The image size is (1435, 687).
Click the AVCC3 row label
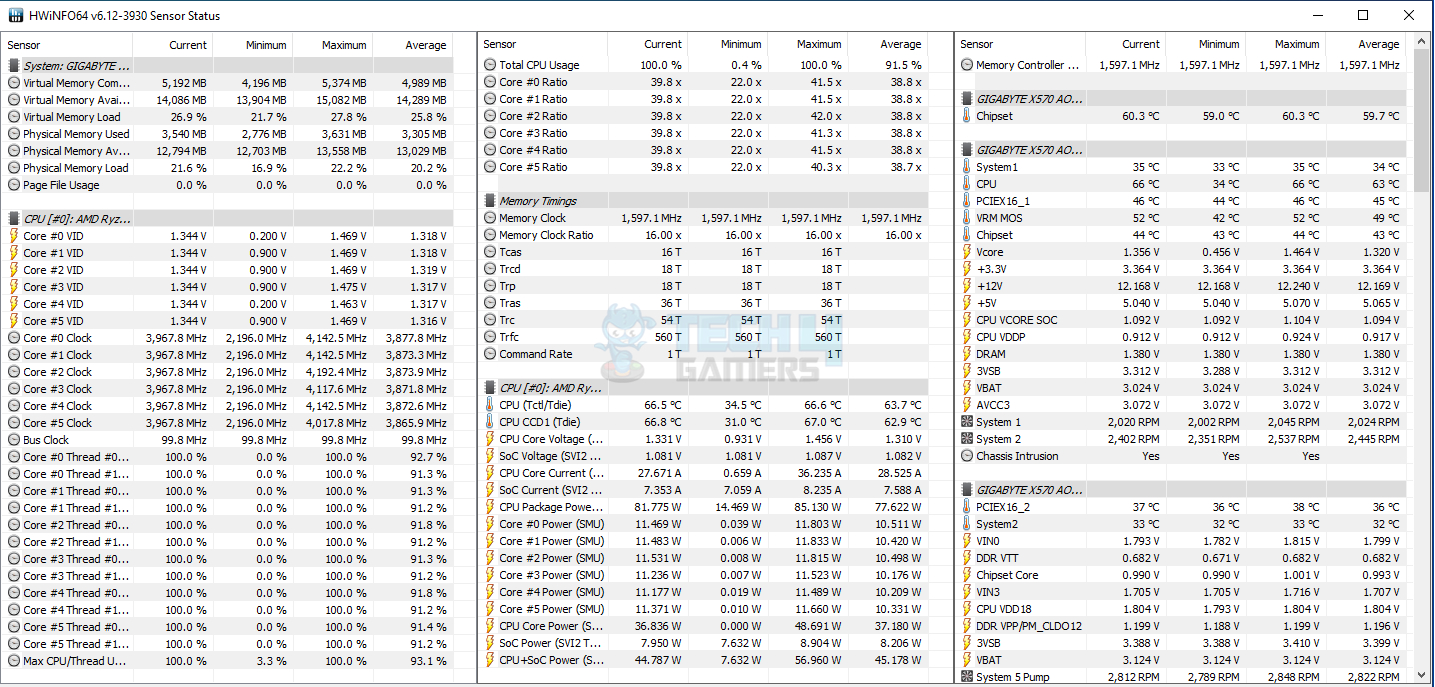coord(993,405)
